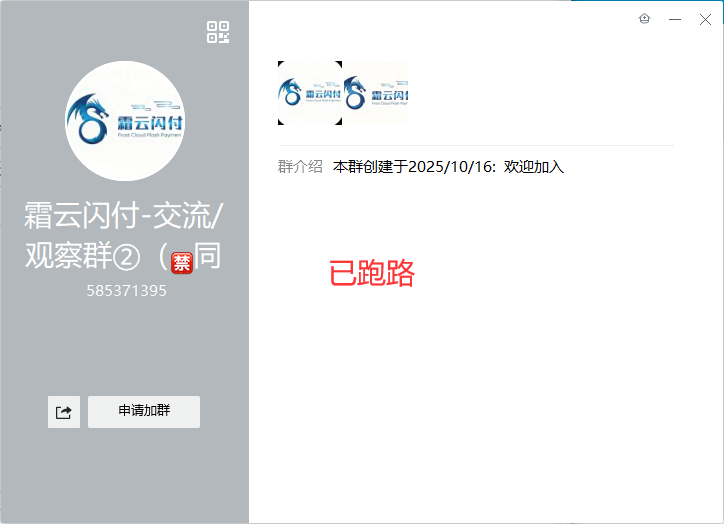724x524 pixels.
Task: Click the group name line 霜云闪付-交流/
Action: 124,215
